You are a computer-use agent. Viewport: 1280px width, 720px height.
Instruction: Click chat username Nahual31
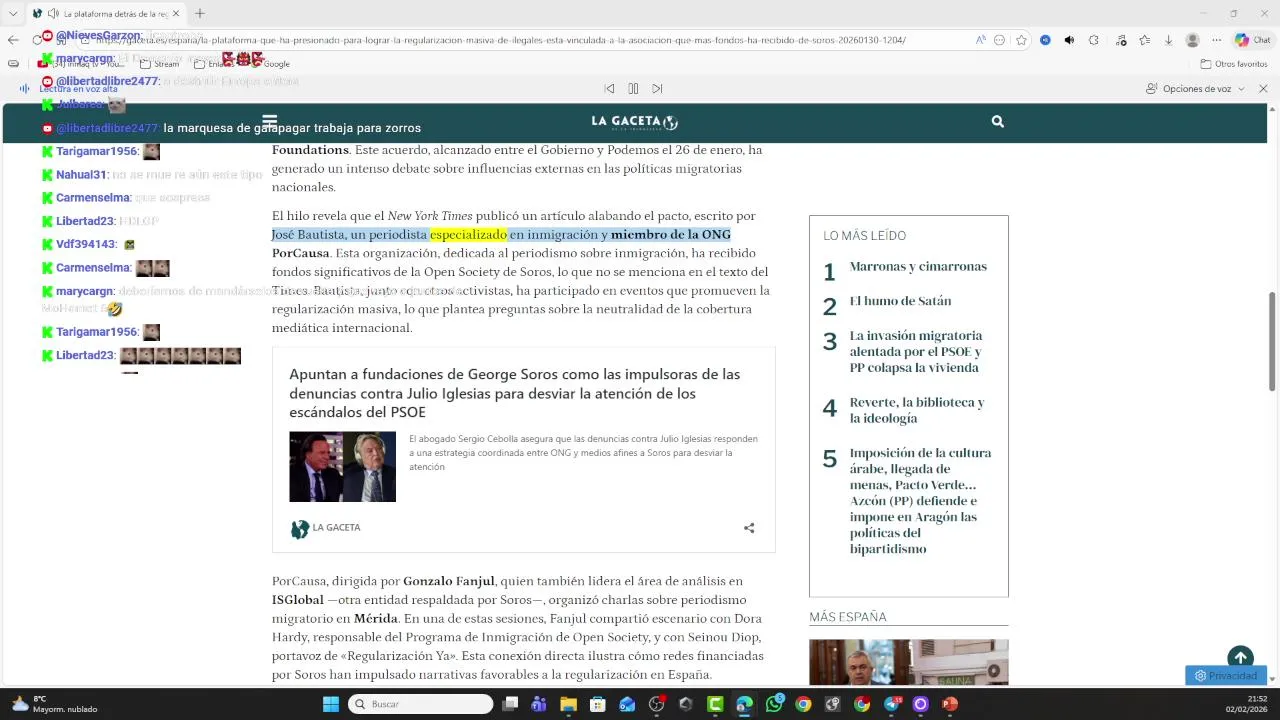pos(81,175)
